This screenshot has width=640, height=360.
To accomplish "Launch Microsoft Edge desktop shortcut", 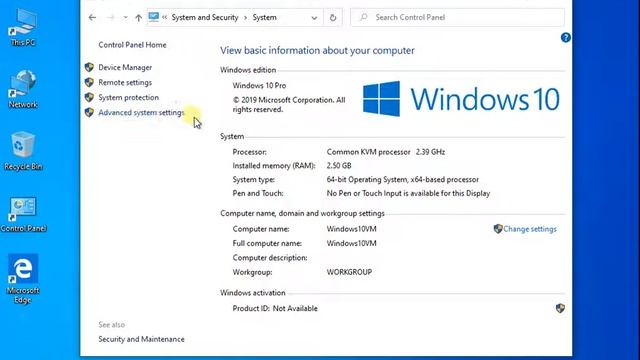I will [23, 279].
